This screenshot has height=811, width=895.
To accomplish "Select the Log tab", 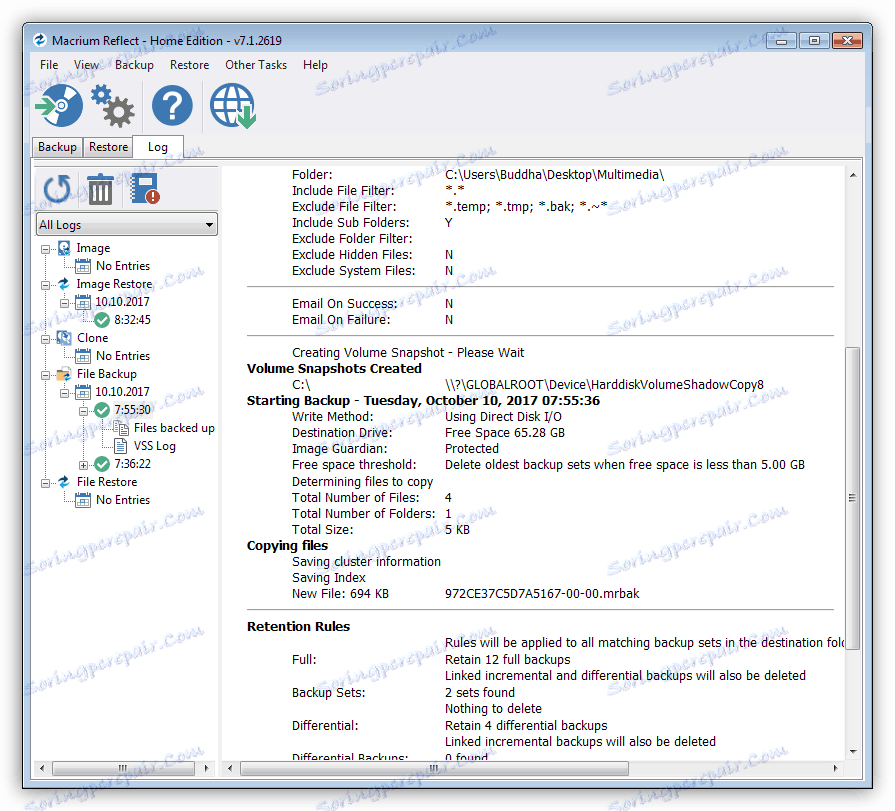I will (158, 147).
